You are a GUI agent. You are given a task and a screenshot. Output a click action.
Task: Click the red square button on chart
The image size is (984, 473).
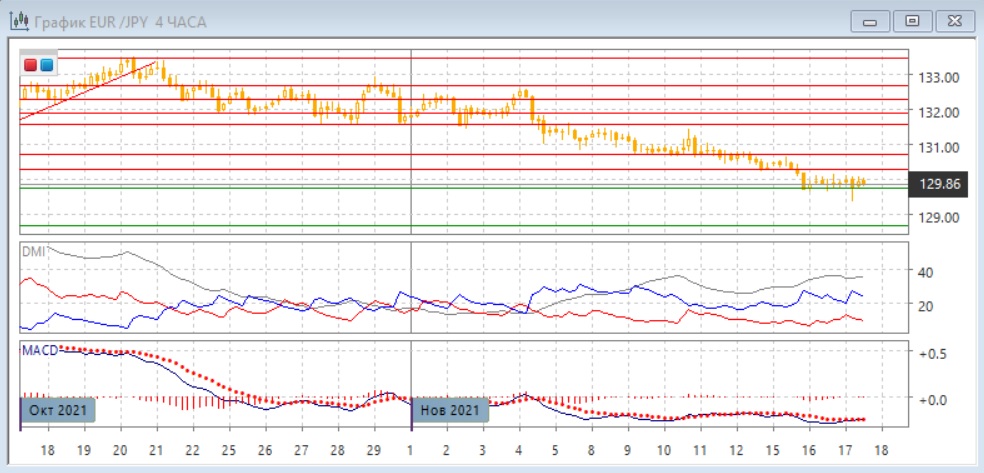(31, 66)
